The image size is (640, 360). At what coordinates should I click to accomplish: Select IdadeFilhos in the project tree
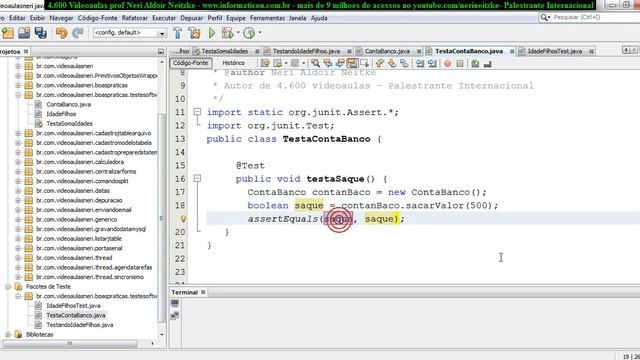(61, 114)
